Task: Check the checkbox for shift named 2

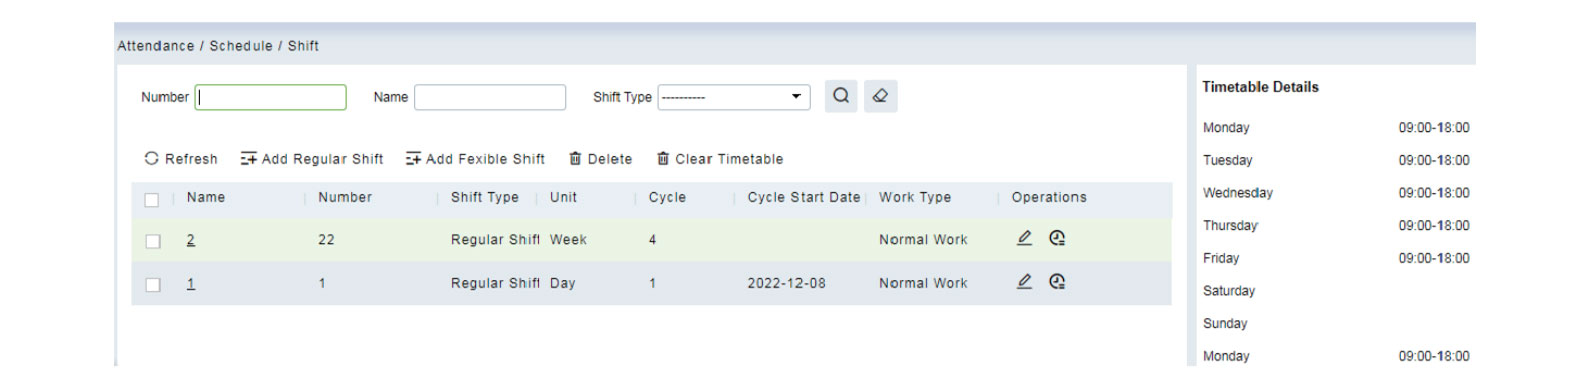Action: pos(152,241)
